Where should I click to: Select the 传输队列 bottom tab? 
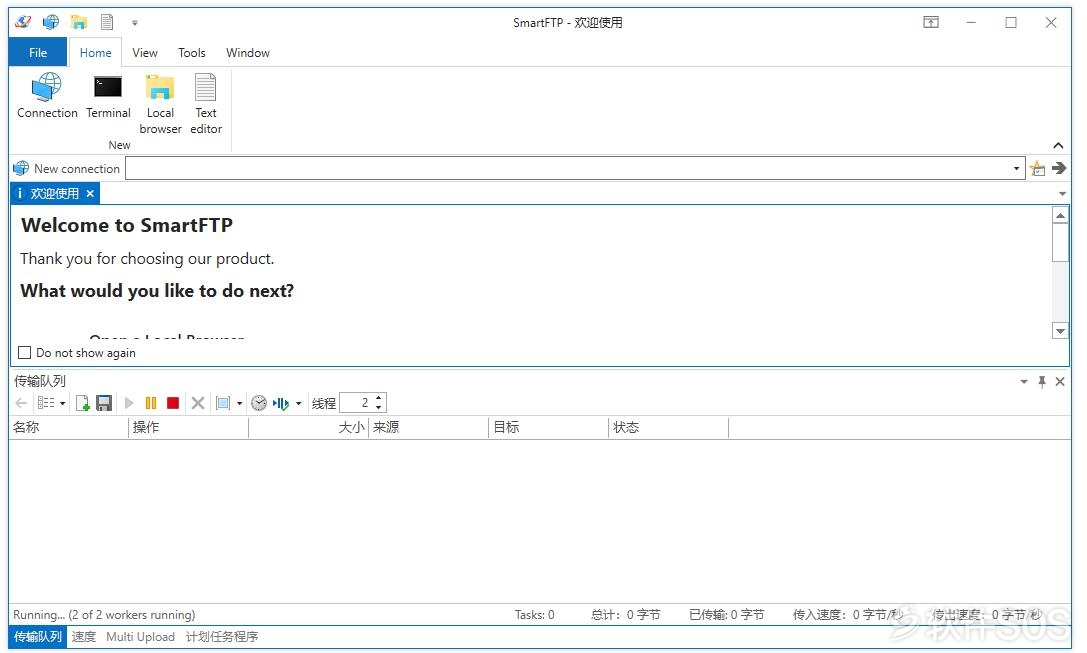38,636
